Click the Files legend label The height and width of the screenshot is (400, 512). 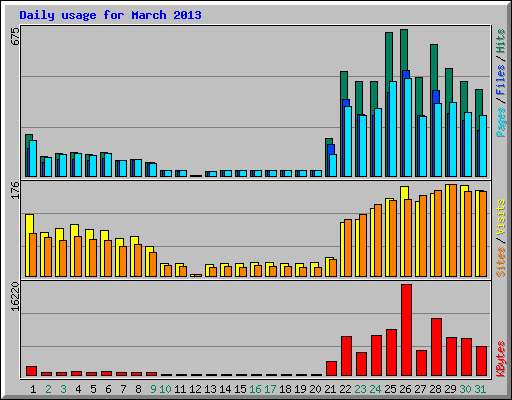pyautogui.click(x=501, y=79)
